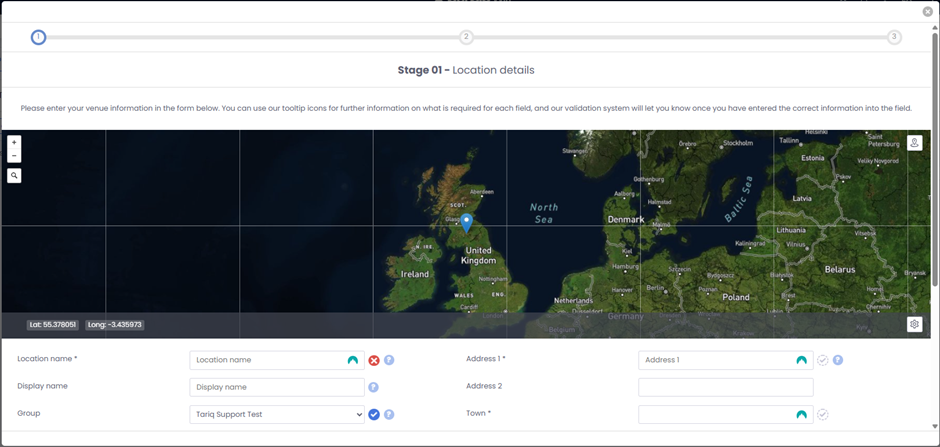Click the map locate-me pin icon
Screen dimensions: 940x447
pyautogui.click(x=914, y=143)
